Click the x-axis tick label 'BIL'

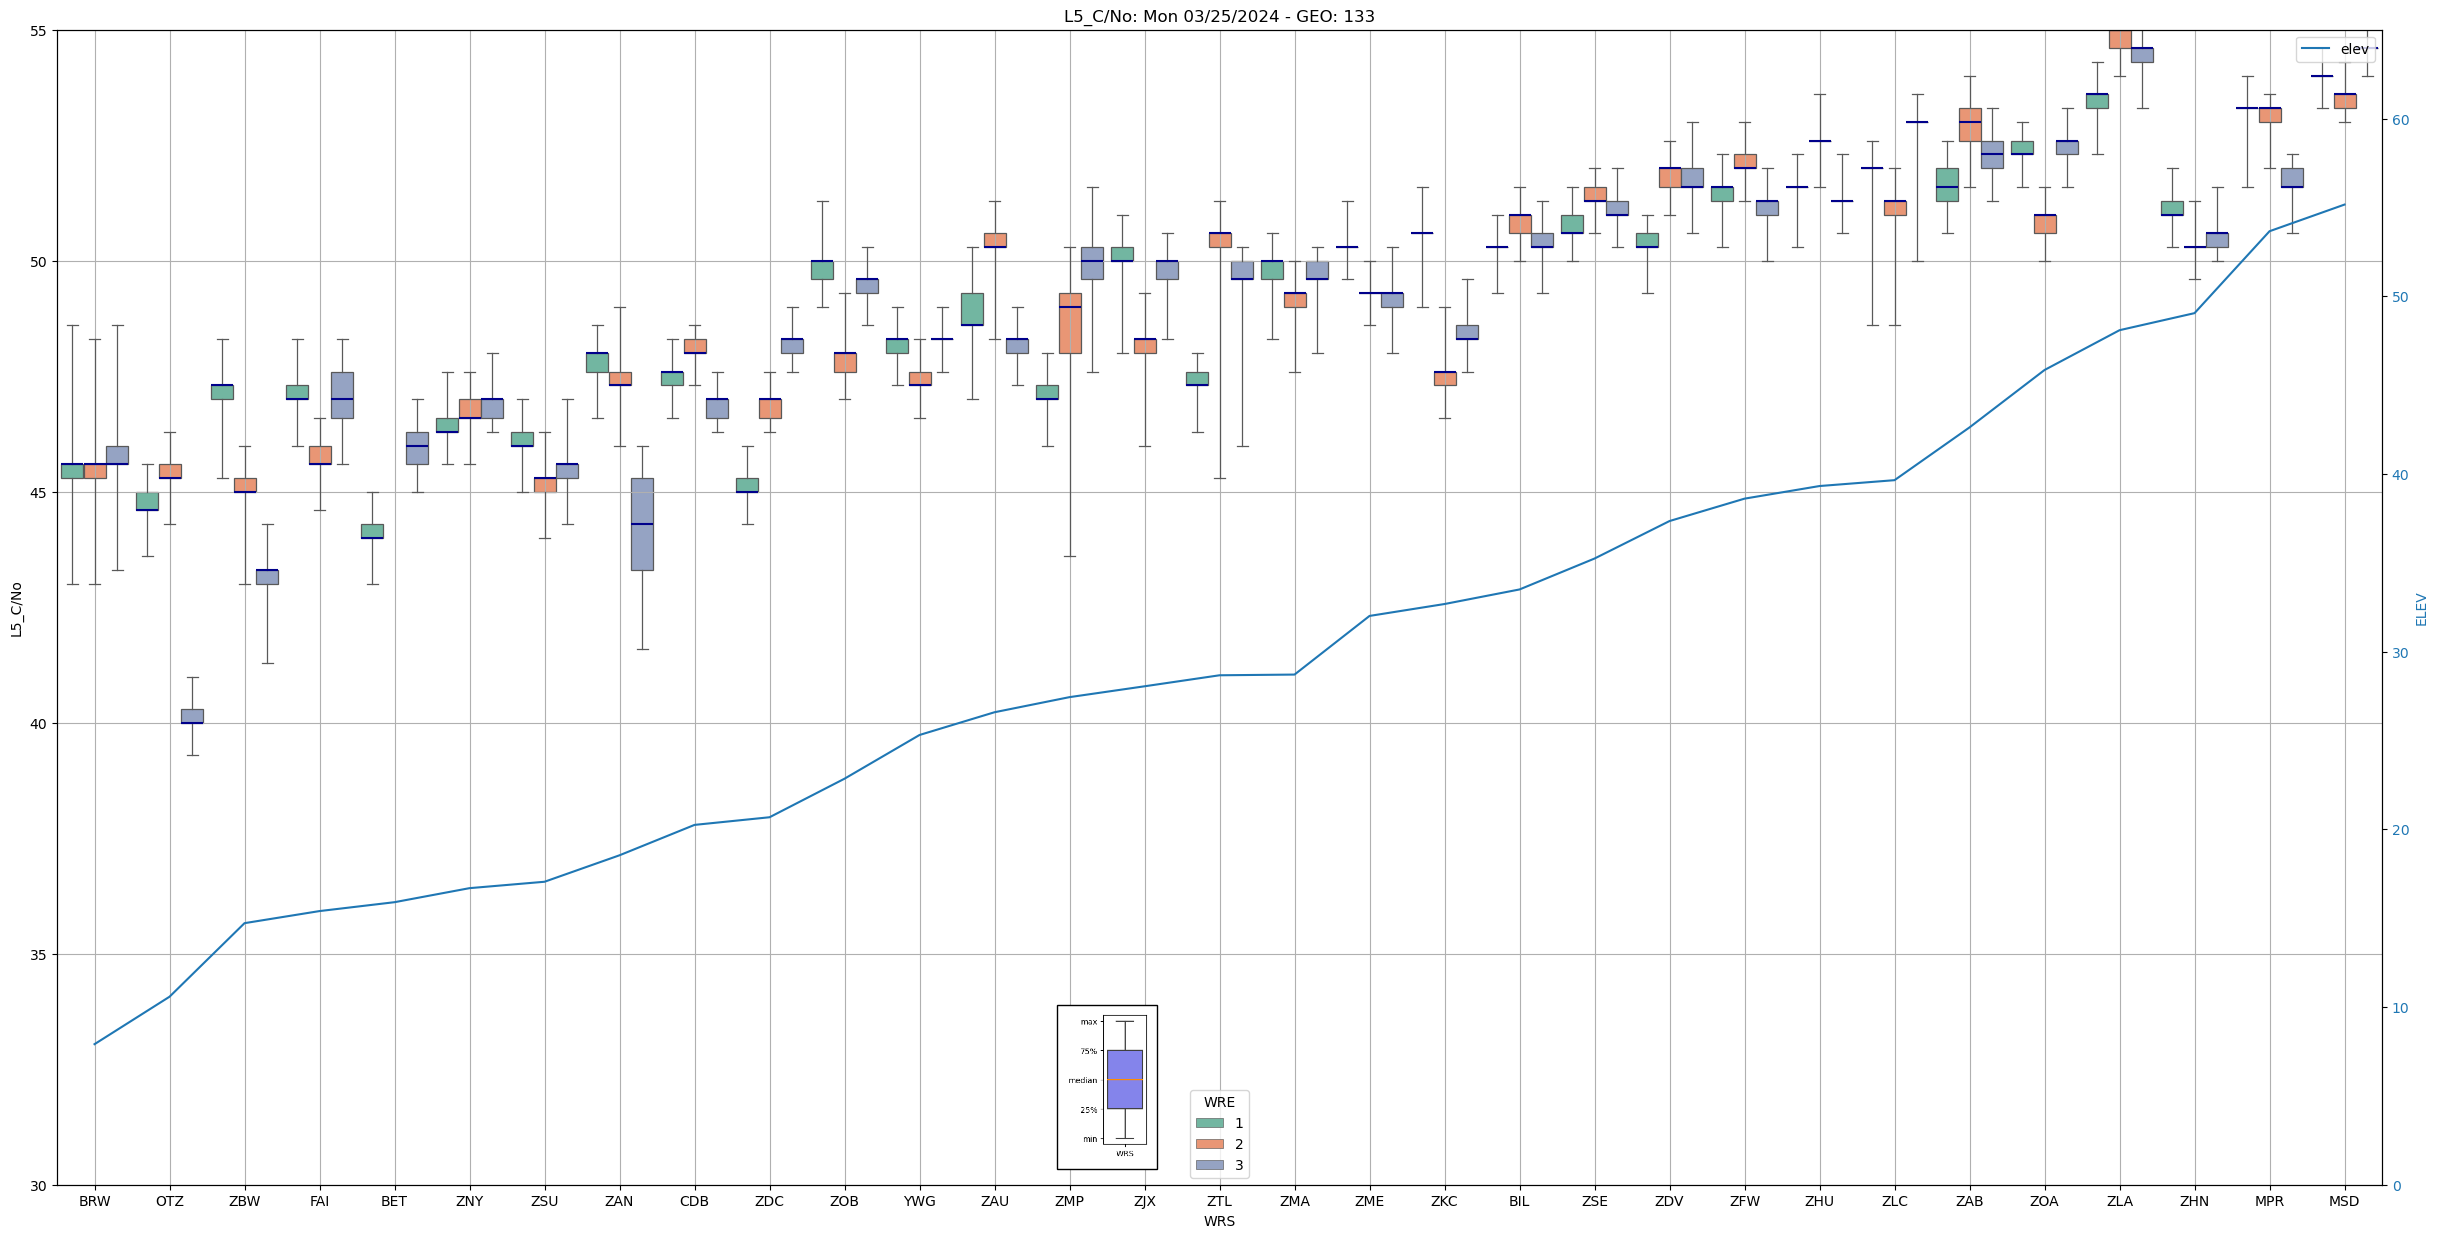[x=1520, y=1201]
